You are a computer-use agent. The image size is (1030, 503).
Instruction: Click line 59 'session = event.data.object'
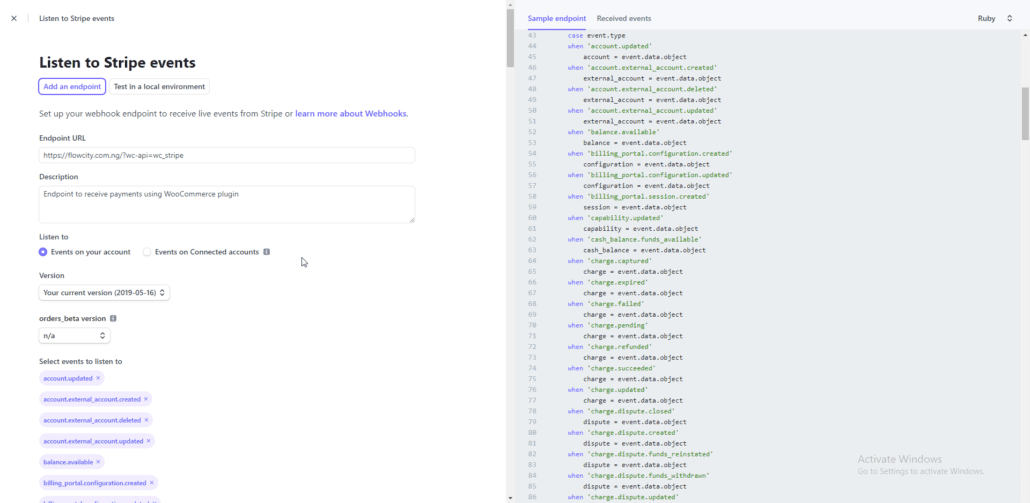point(635,208)
